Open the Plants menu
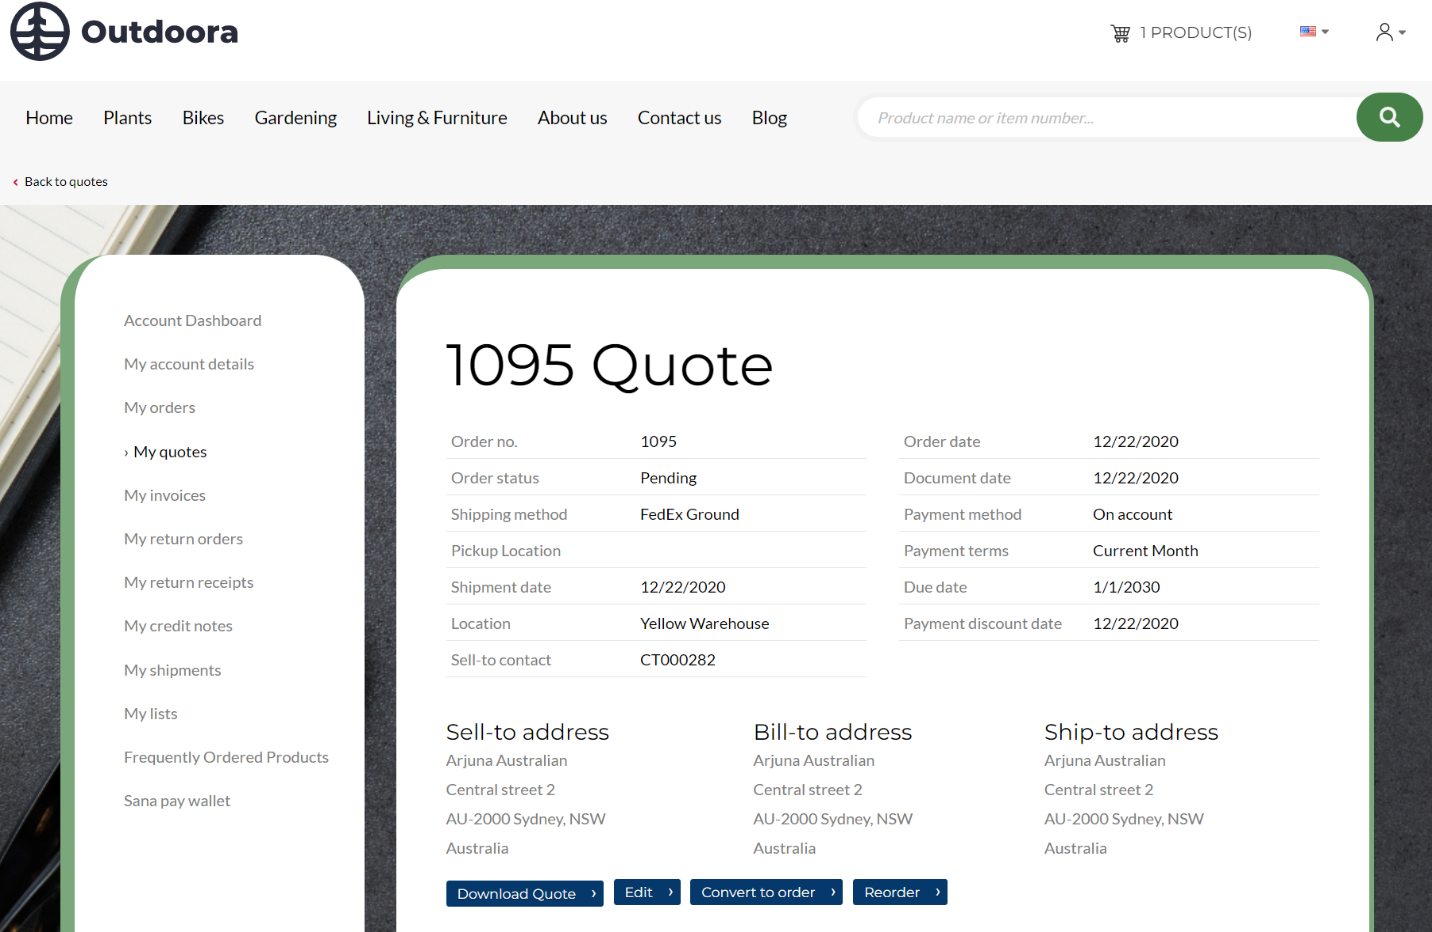 tap(128, 118)
